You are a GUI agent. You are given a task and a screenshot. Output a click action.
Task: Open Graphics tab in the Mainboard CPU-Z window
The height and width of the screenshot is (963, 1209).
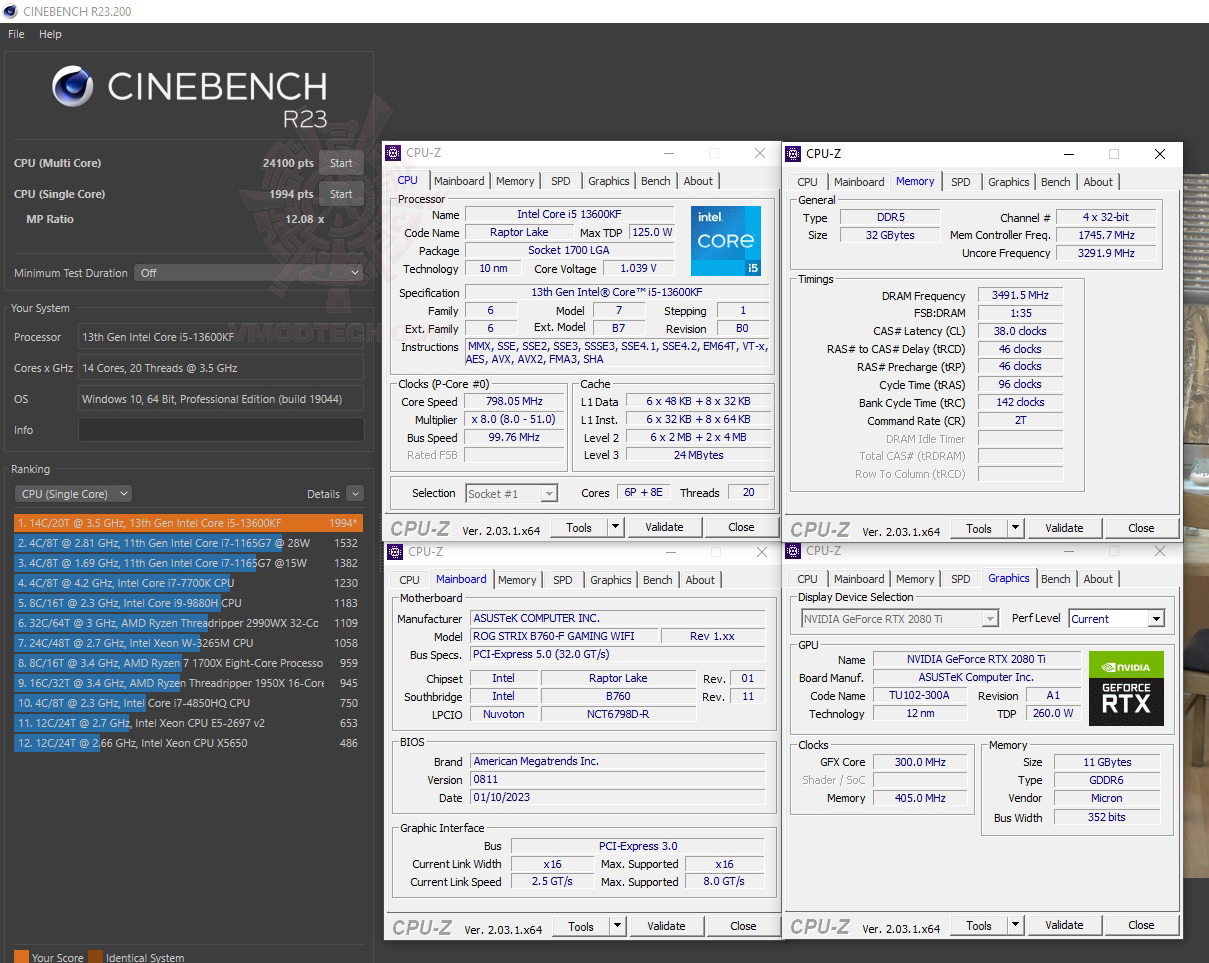pos(610,580)
